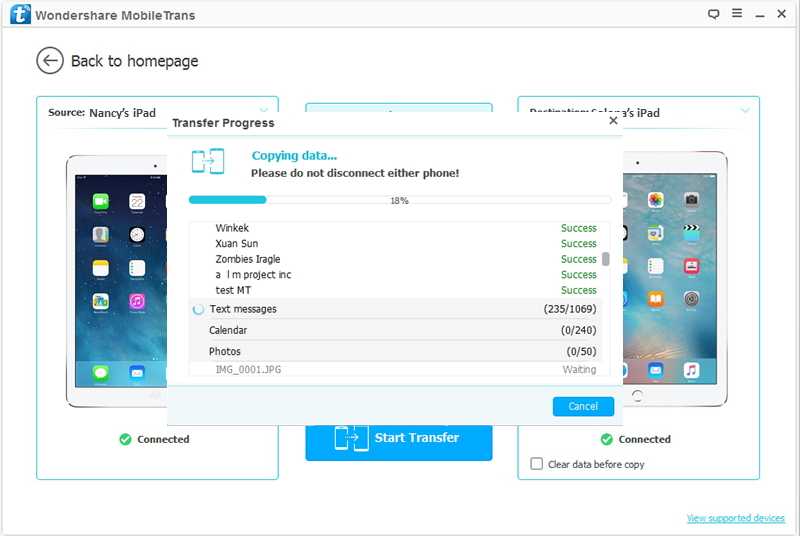
Task: Click the Back to homepage arrow icon
Action: pos(50,61)
